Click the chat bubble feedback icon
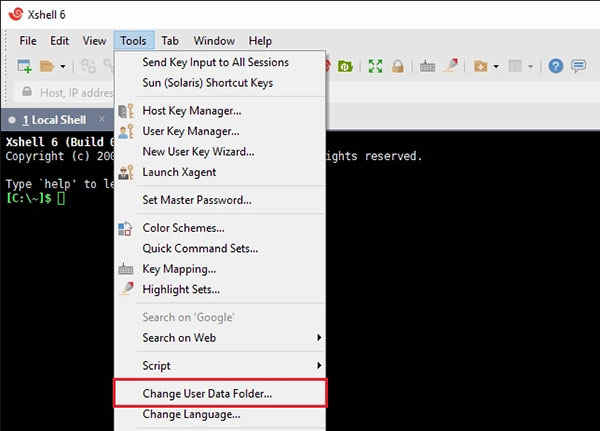Screen dimensions: 600x431 tap(578, 66)
